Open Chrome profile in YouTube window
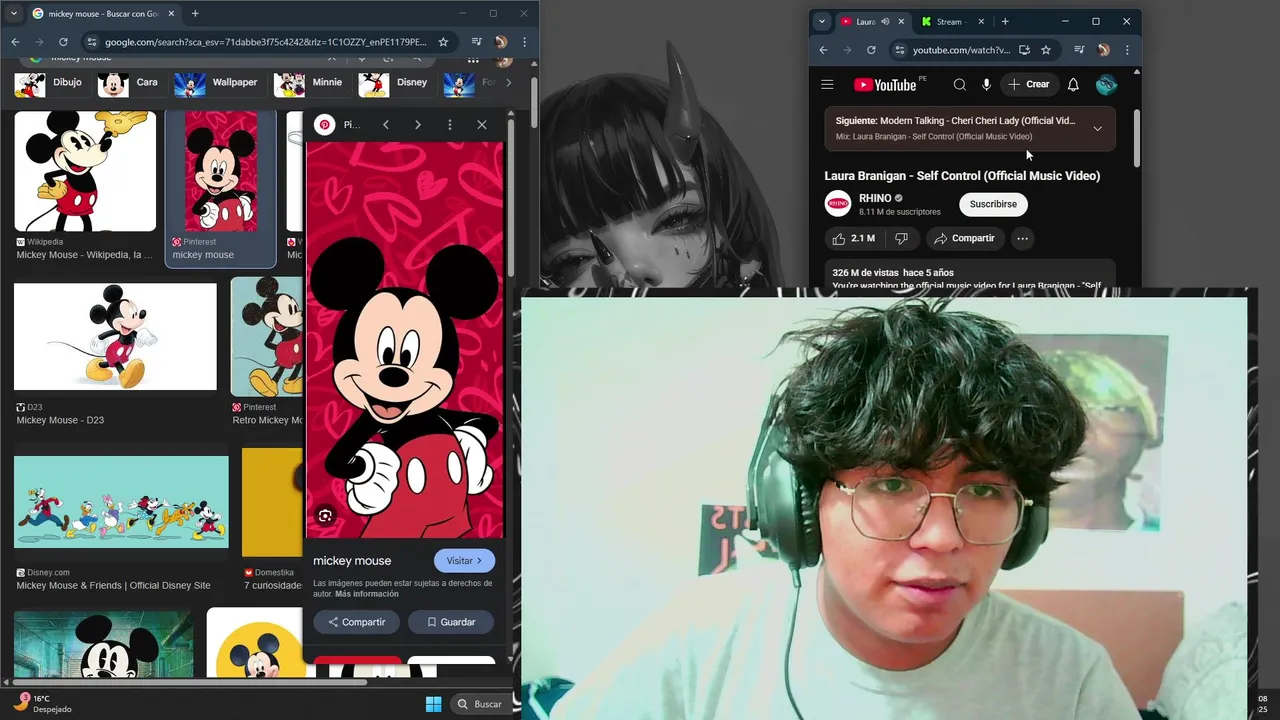The width and height of the screenshot is (1280, 720). pos(1103,50)
